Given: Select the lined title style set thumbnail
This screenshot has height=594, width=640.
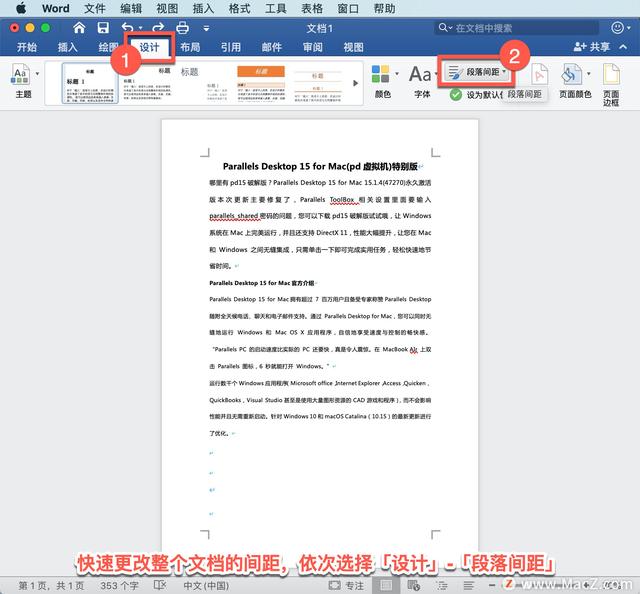Looking at the screenshot, I should pyautogui.click(x=318, y=85).
